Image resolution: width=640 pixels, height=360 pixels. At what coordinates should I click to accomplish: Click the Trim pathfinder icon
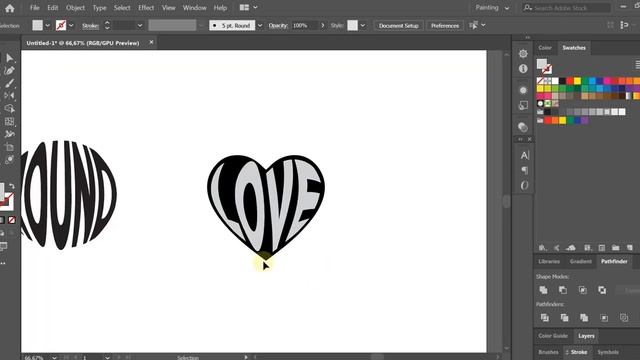(564, 318)
